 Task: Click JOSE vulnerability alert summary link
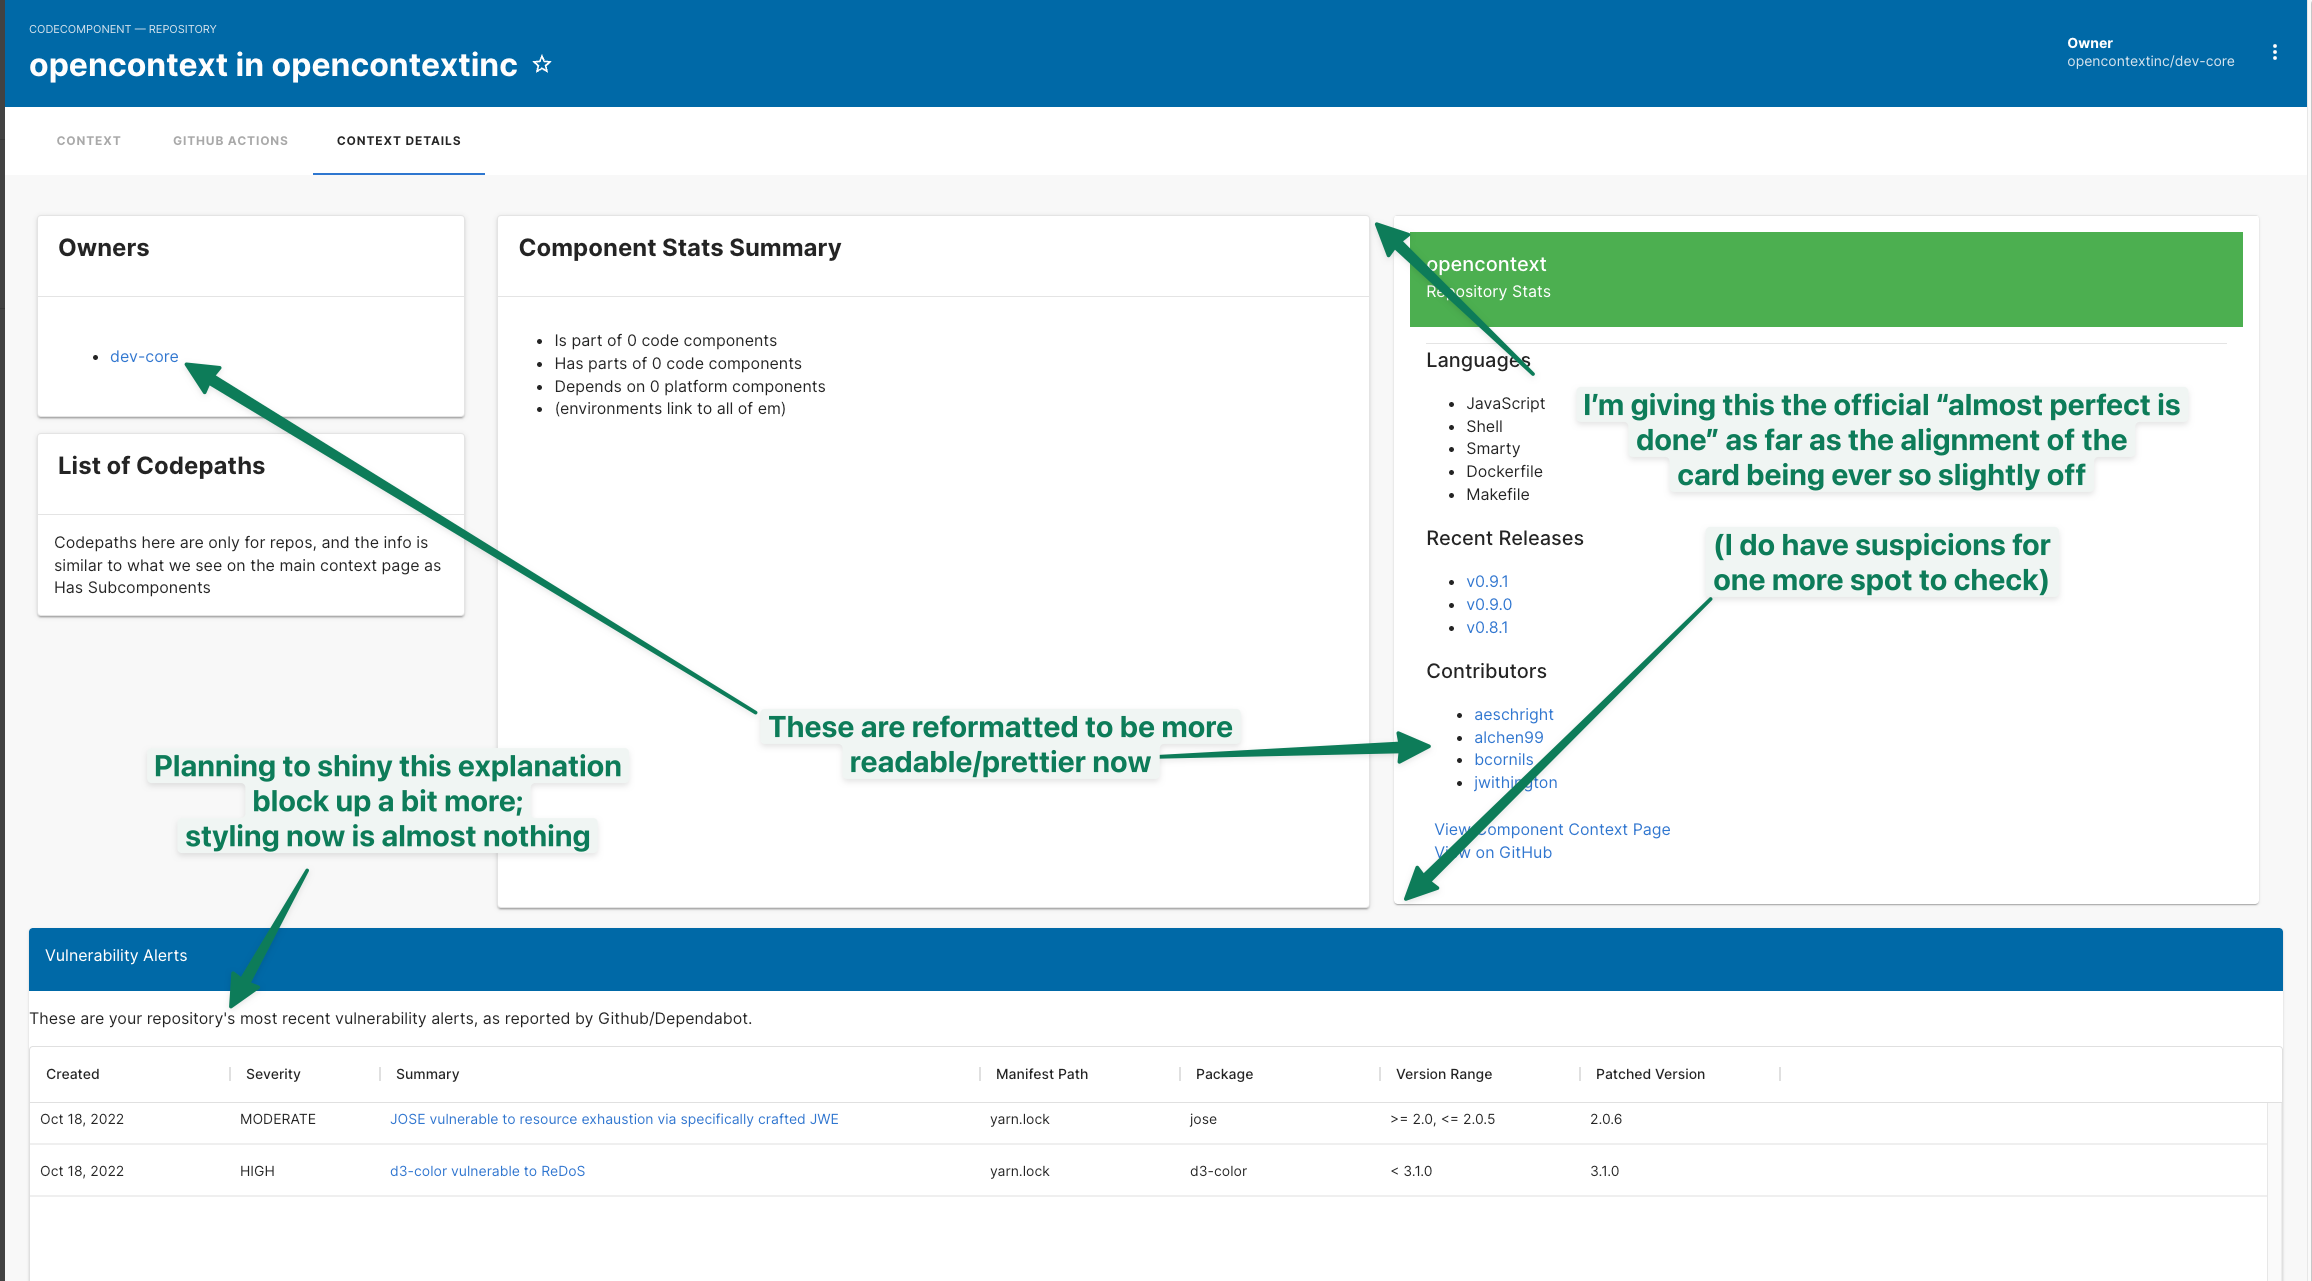tap(615, 1120)
